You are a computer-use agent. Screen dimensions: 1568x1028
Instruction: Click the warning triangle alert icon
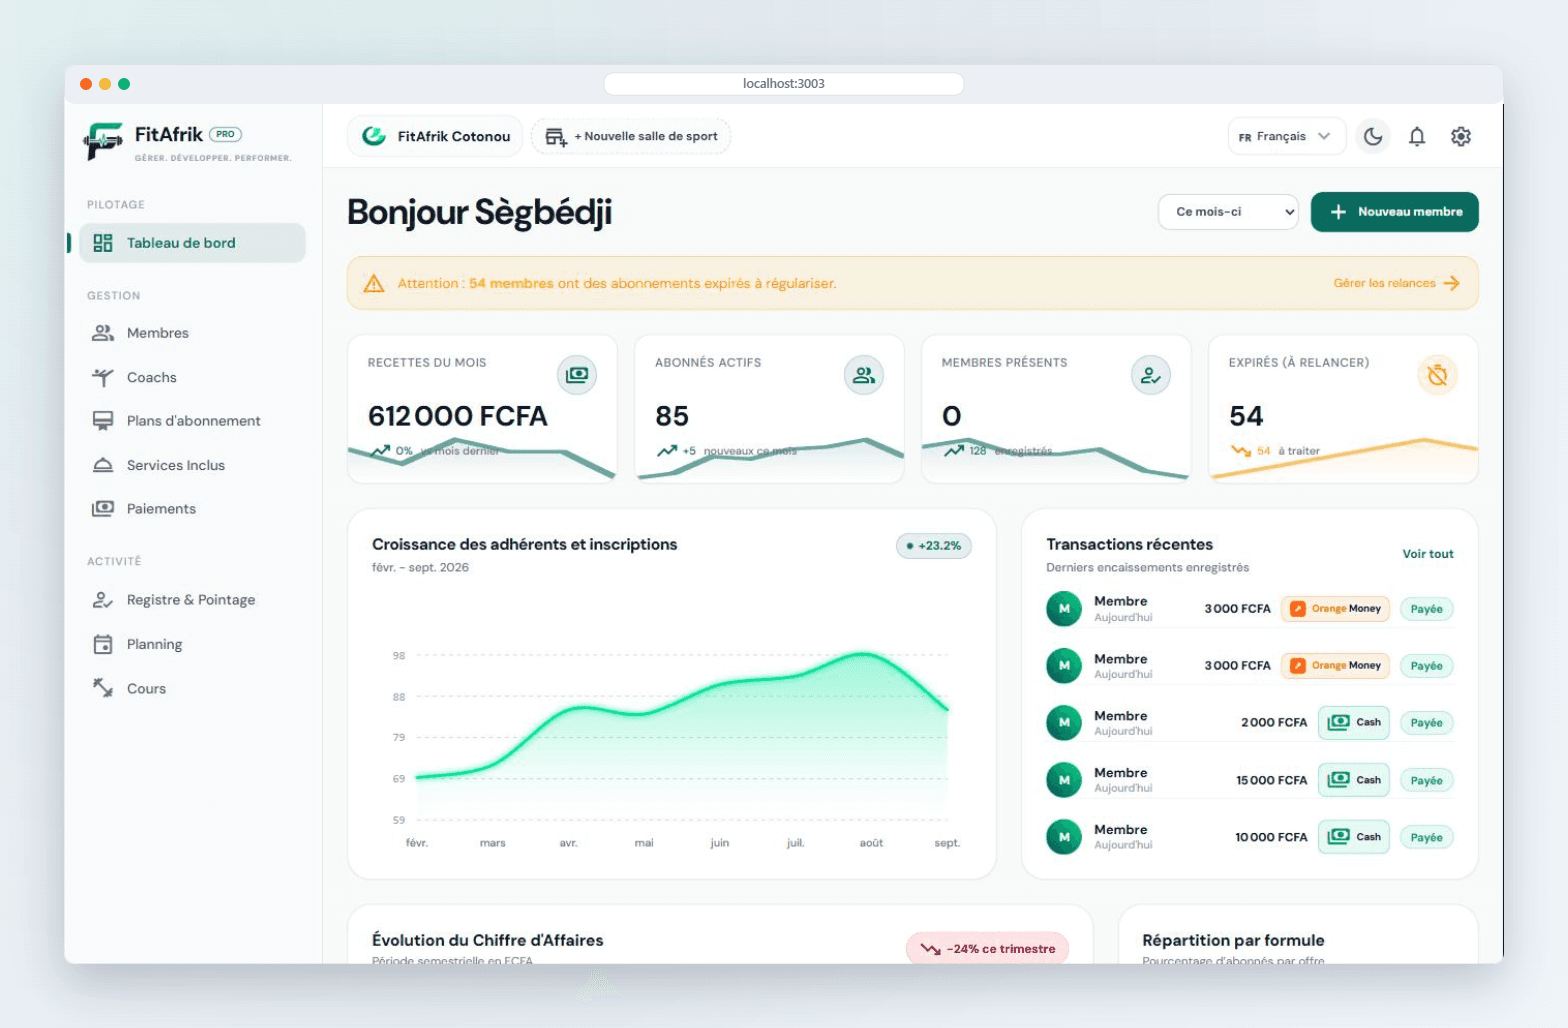[x=374, y=284]
